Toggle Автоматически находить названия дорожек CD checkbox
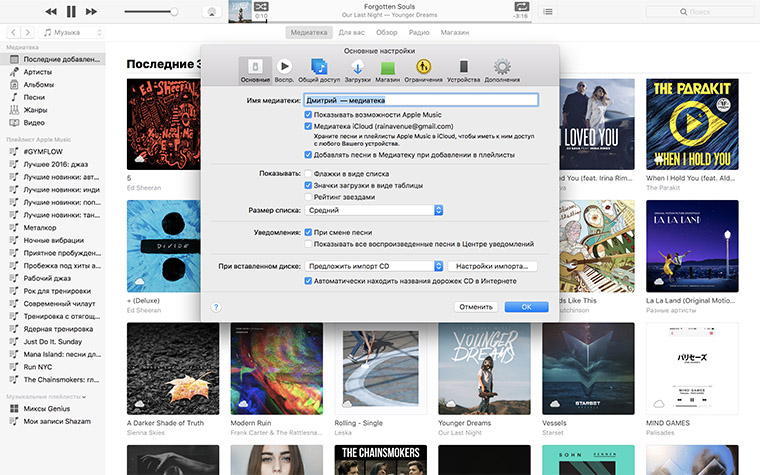This screenshot has width=760, height=475. pos(308,281)
